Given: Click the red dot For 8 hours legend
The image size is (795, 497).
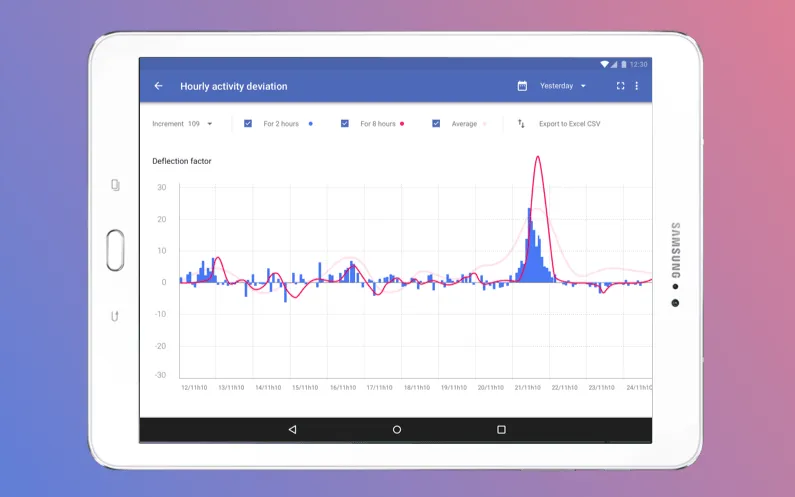Looking at the screenshot, I should [402, 124].
